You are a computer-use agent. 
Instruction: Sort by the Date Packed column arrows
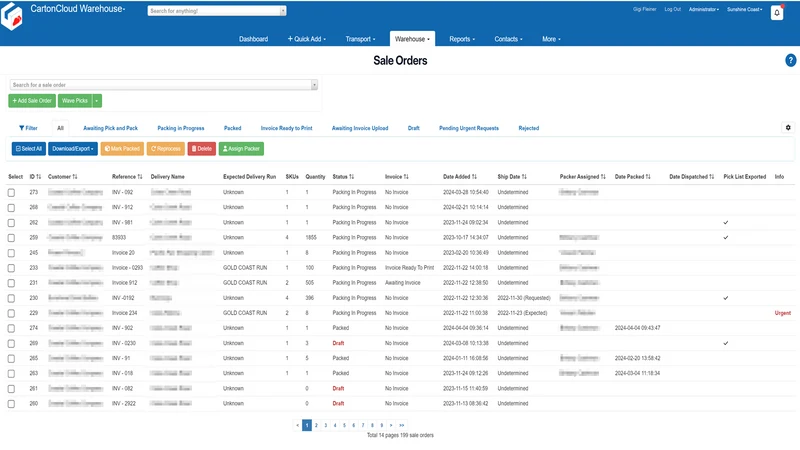(x=648, y=177)
